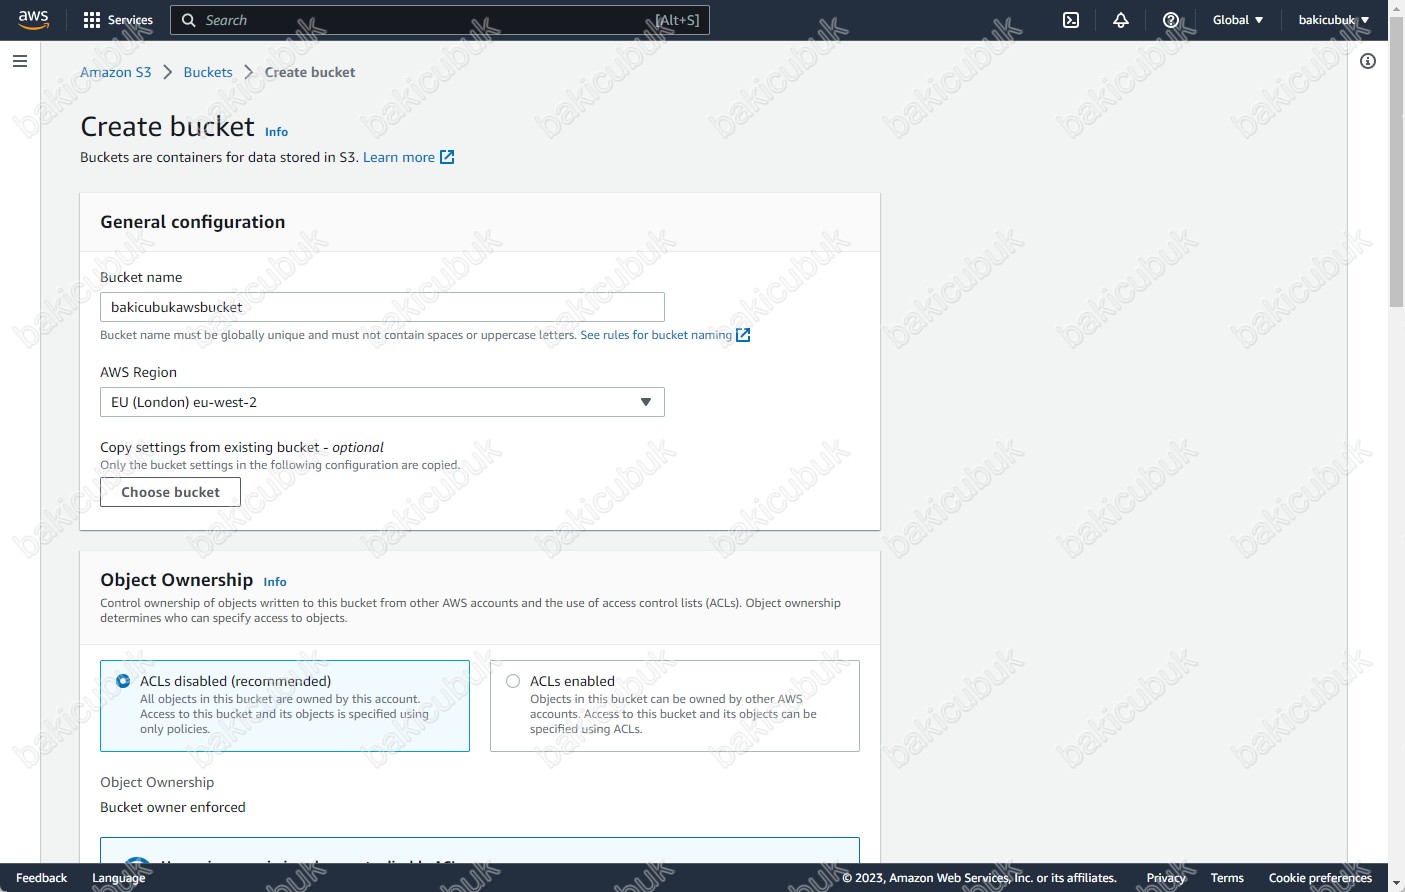
Task: Toggle the left navigation hamburger menu
Action: point(19,61)
